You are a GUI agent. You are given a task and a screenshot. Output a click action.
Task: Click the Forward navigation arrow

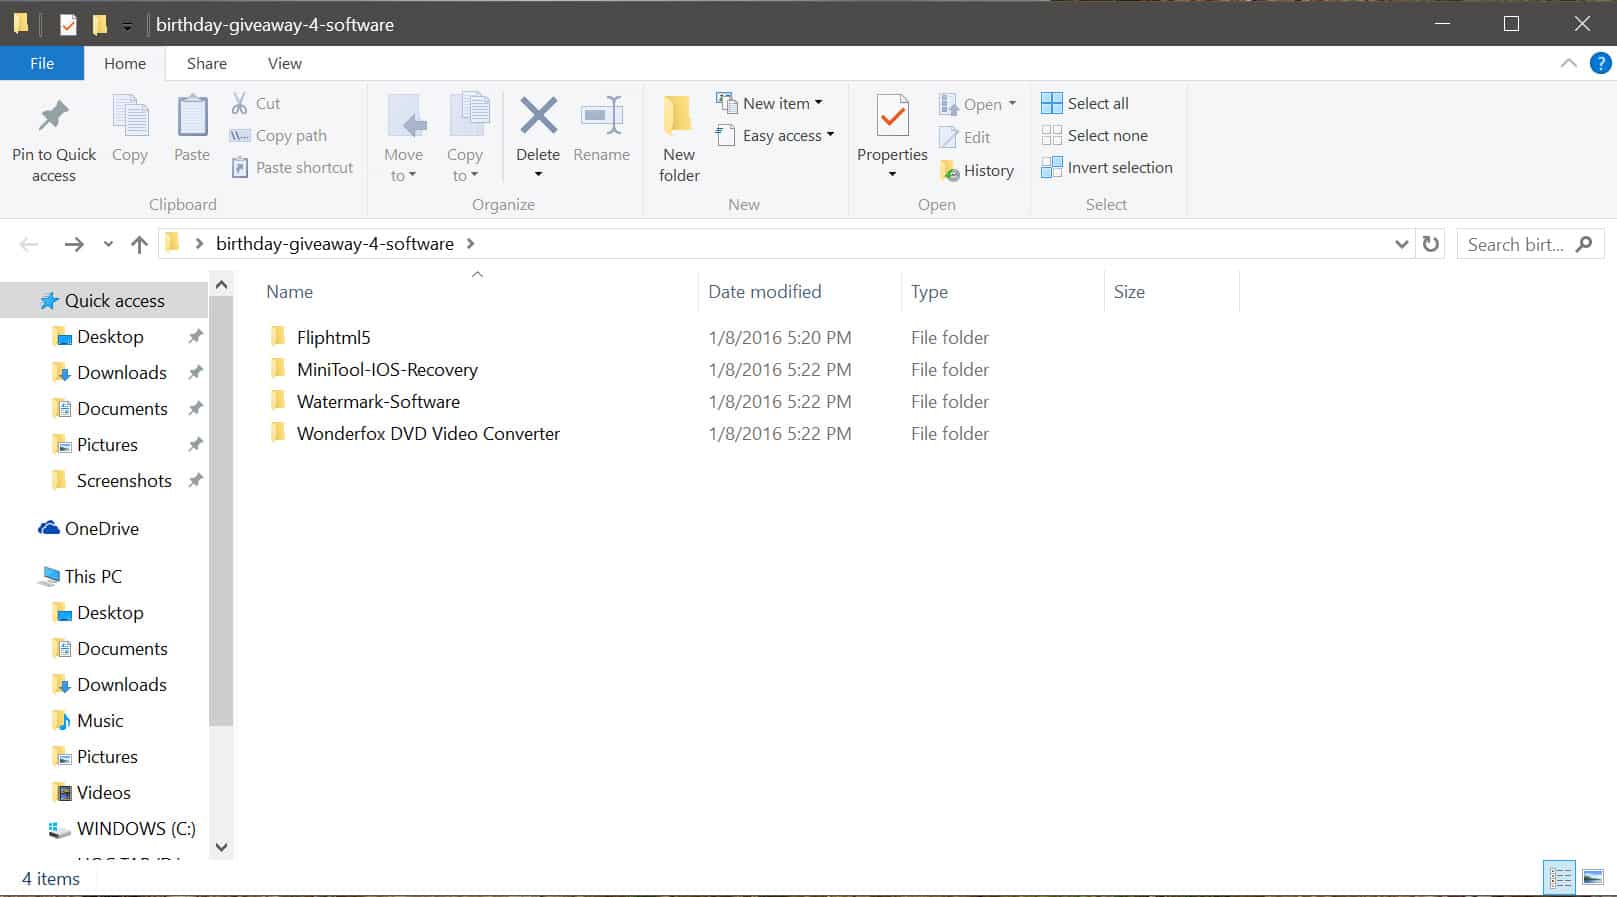pyautogui.click(x=74, y=244)
